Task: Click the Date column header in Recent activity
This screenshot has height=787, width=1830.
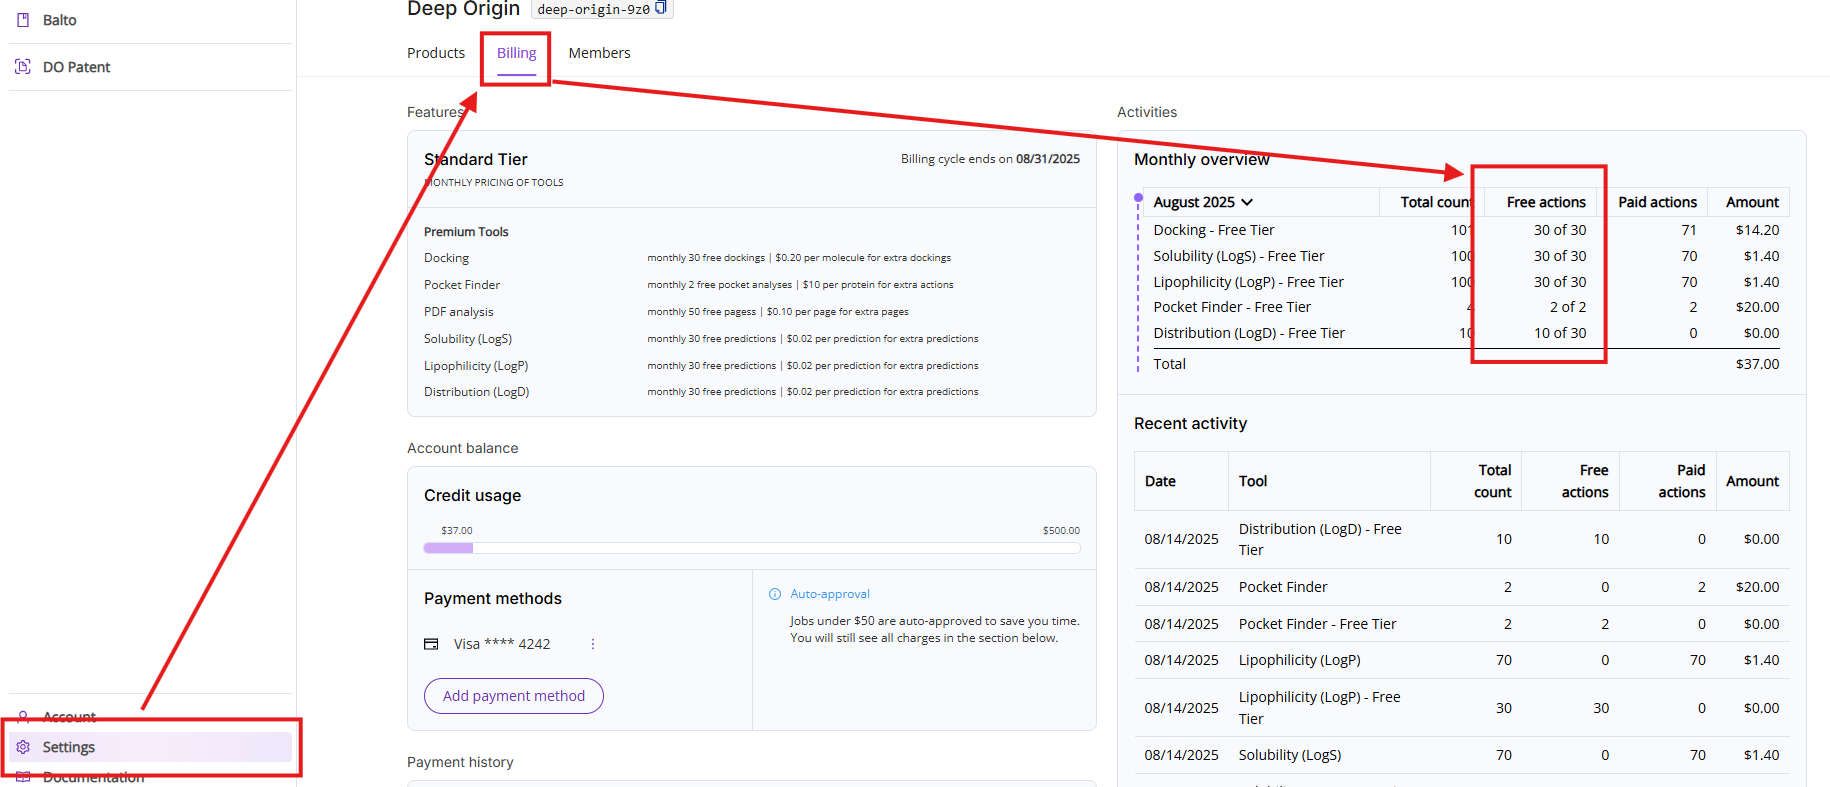Action: coord(1160,481)
